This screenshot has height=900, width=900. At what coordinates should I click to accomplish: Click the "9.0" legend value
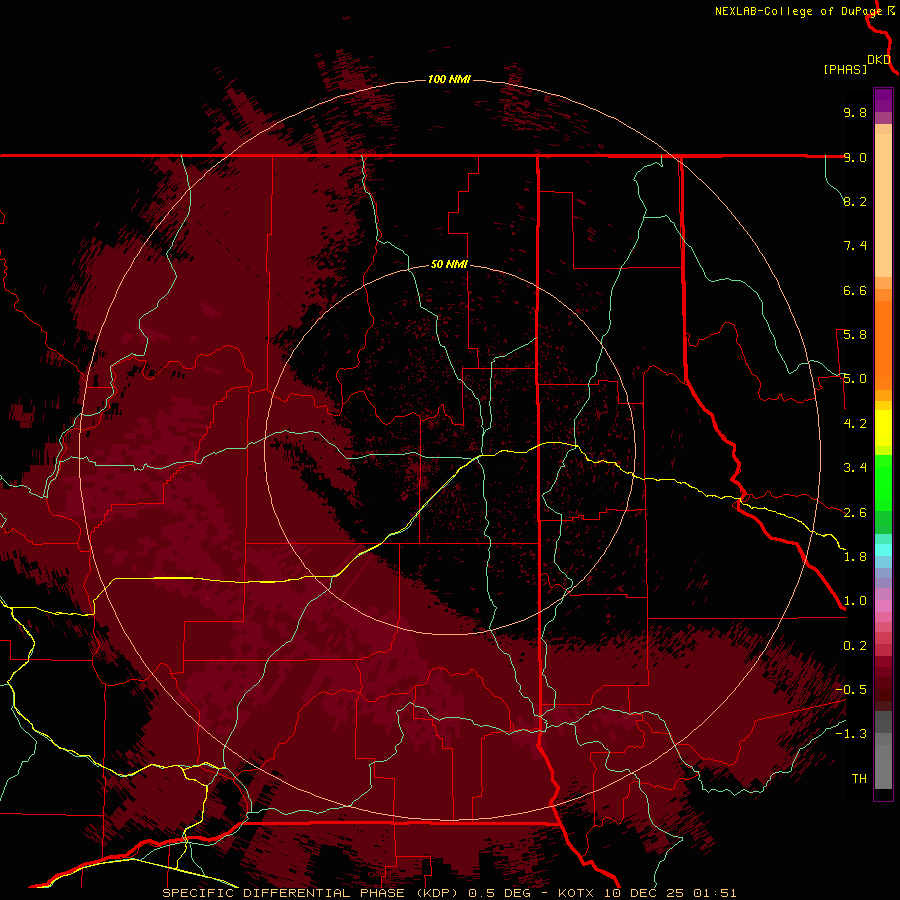pyautogui.click(x=855, y=157)
